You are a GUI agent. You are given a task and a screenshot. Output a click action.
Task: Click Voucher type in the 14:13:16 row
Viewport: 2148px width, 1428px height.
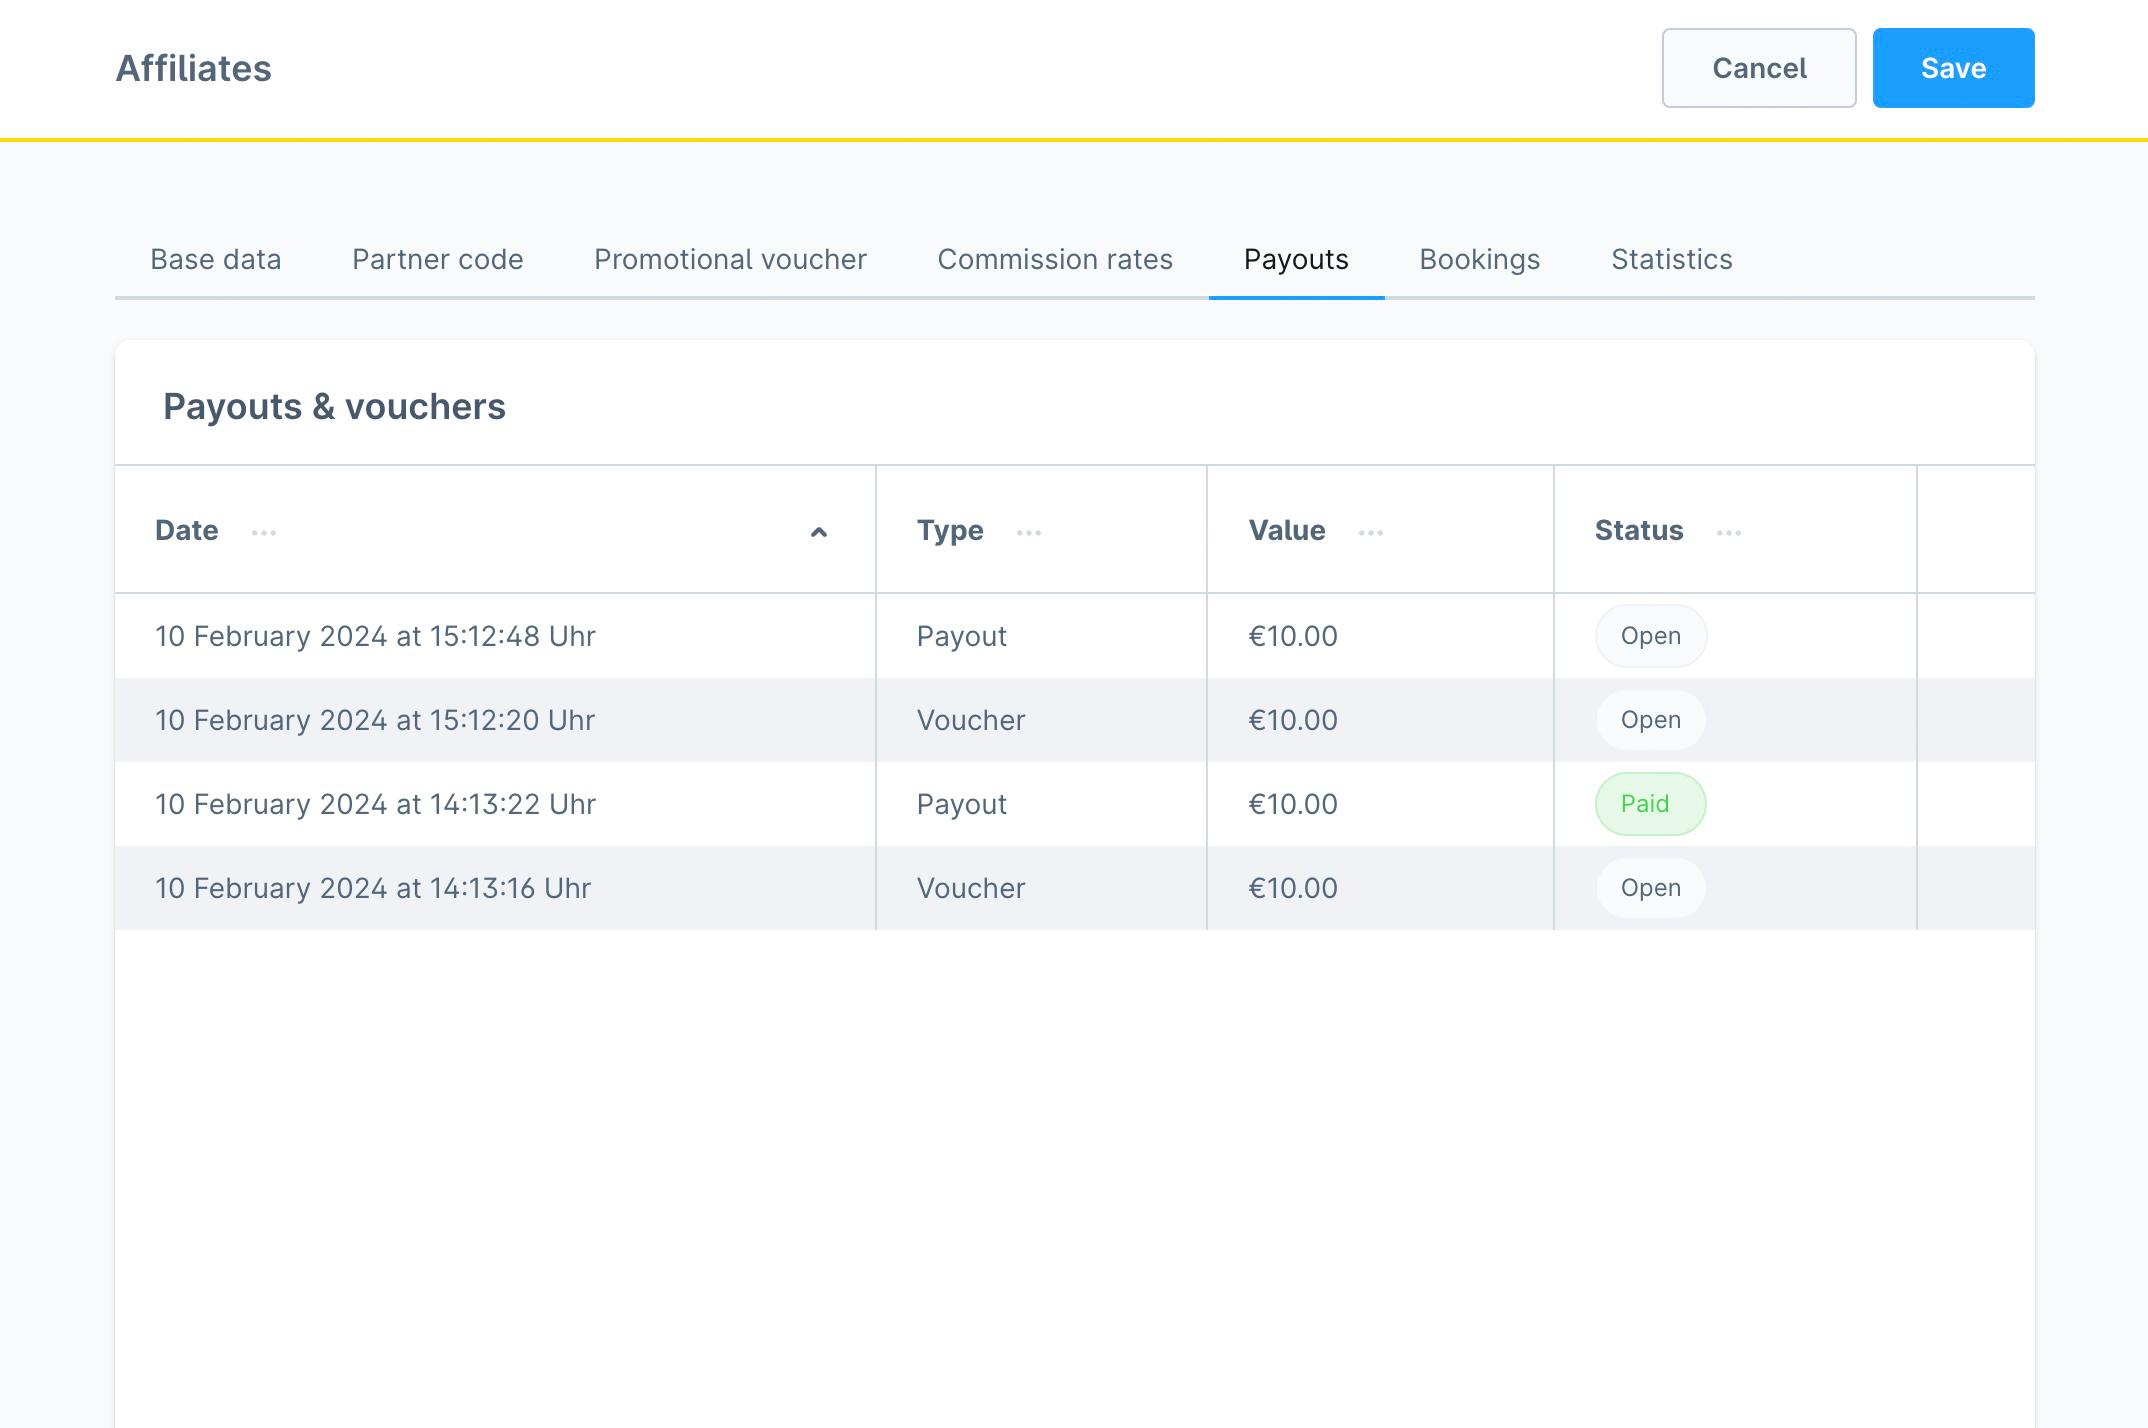click(971, 888)
